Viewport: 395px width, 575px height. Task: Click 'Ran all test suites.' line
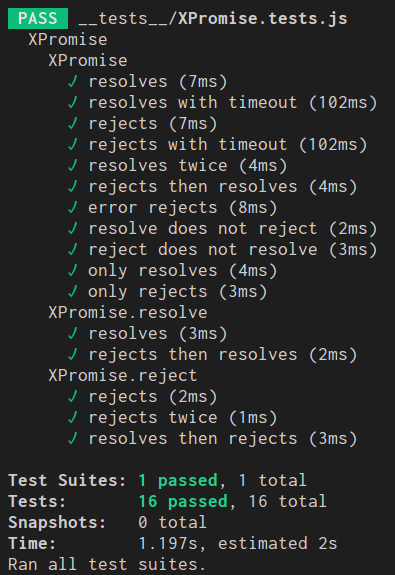(x=107, y=564)
